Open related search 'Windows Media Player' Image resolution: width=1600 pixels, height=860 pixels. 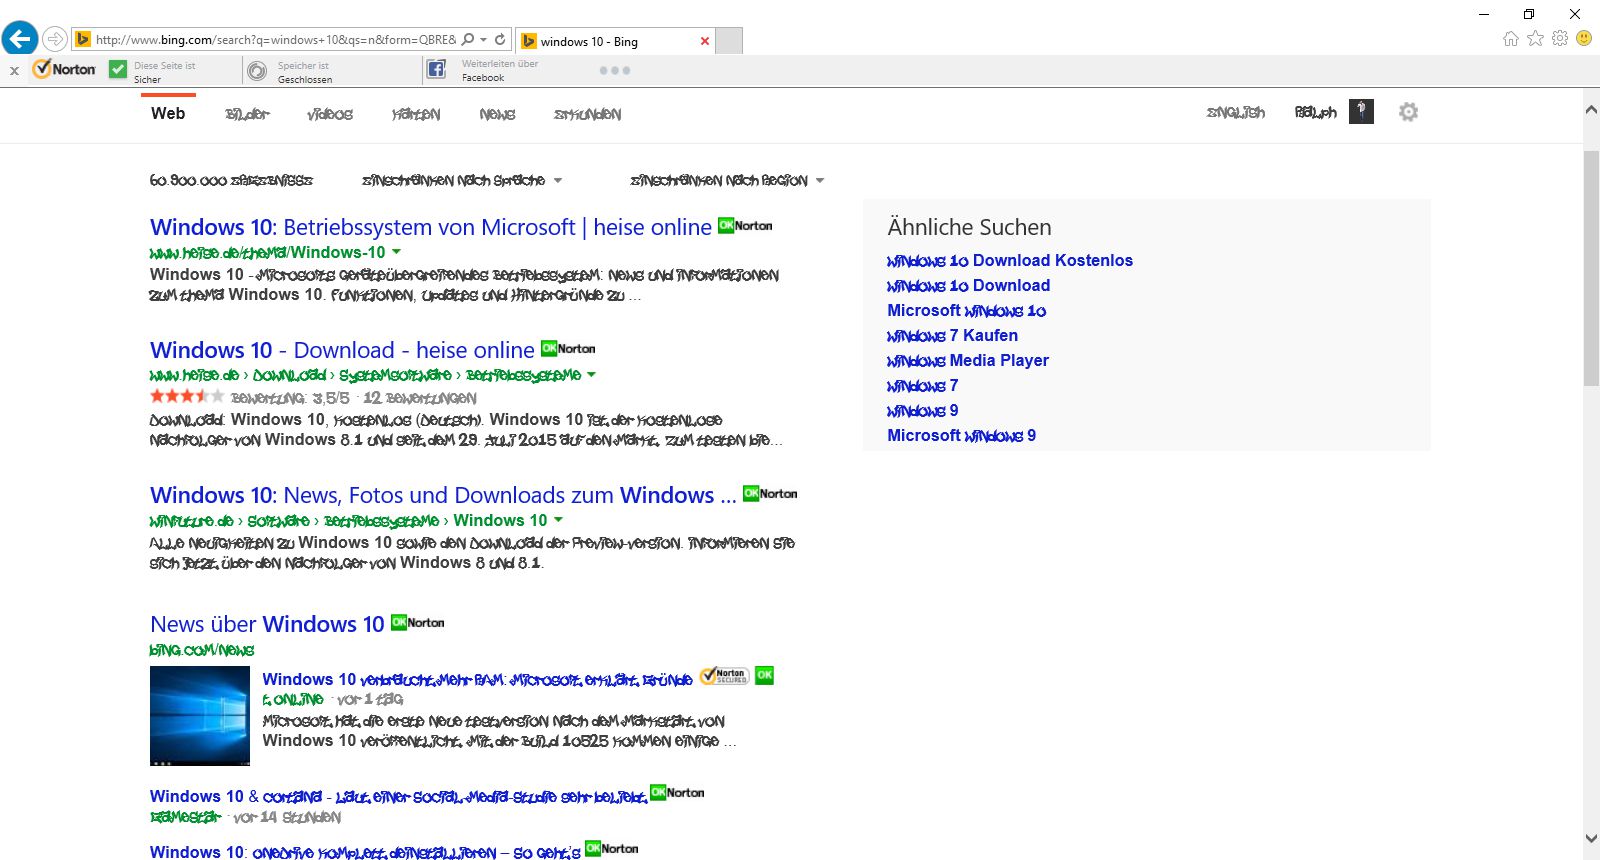click(x=968, y=361)
